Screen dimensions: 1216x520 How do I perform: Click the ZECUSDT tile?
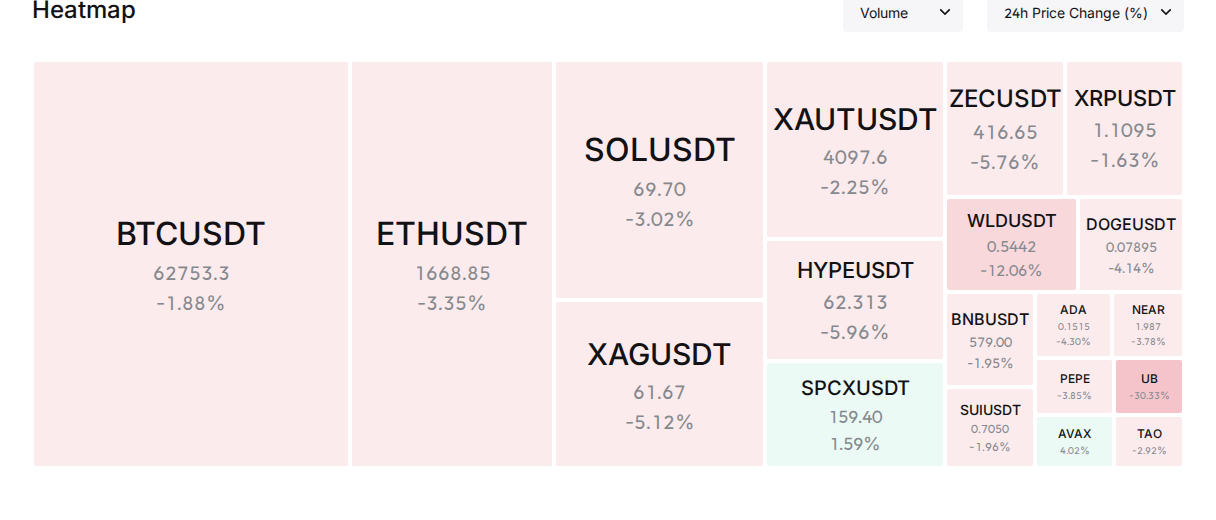[1005, 128]
